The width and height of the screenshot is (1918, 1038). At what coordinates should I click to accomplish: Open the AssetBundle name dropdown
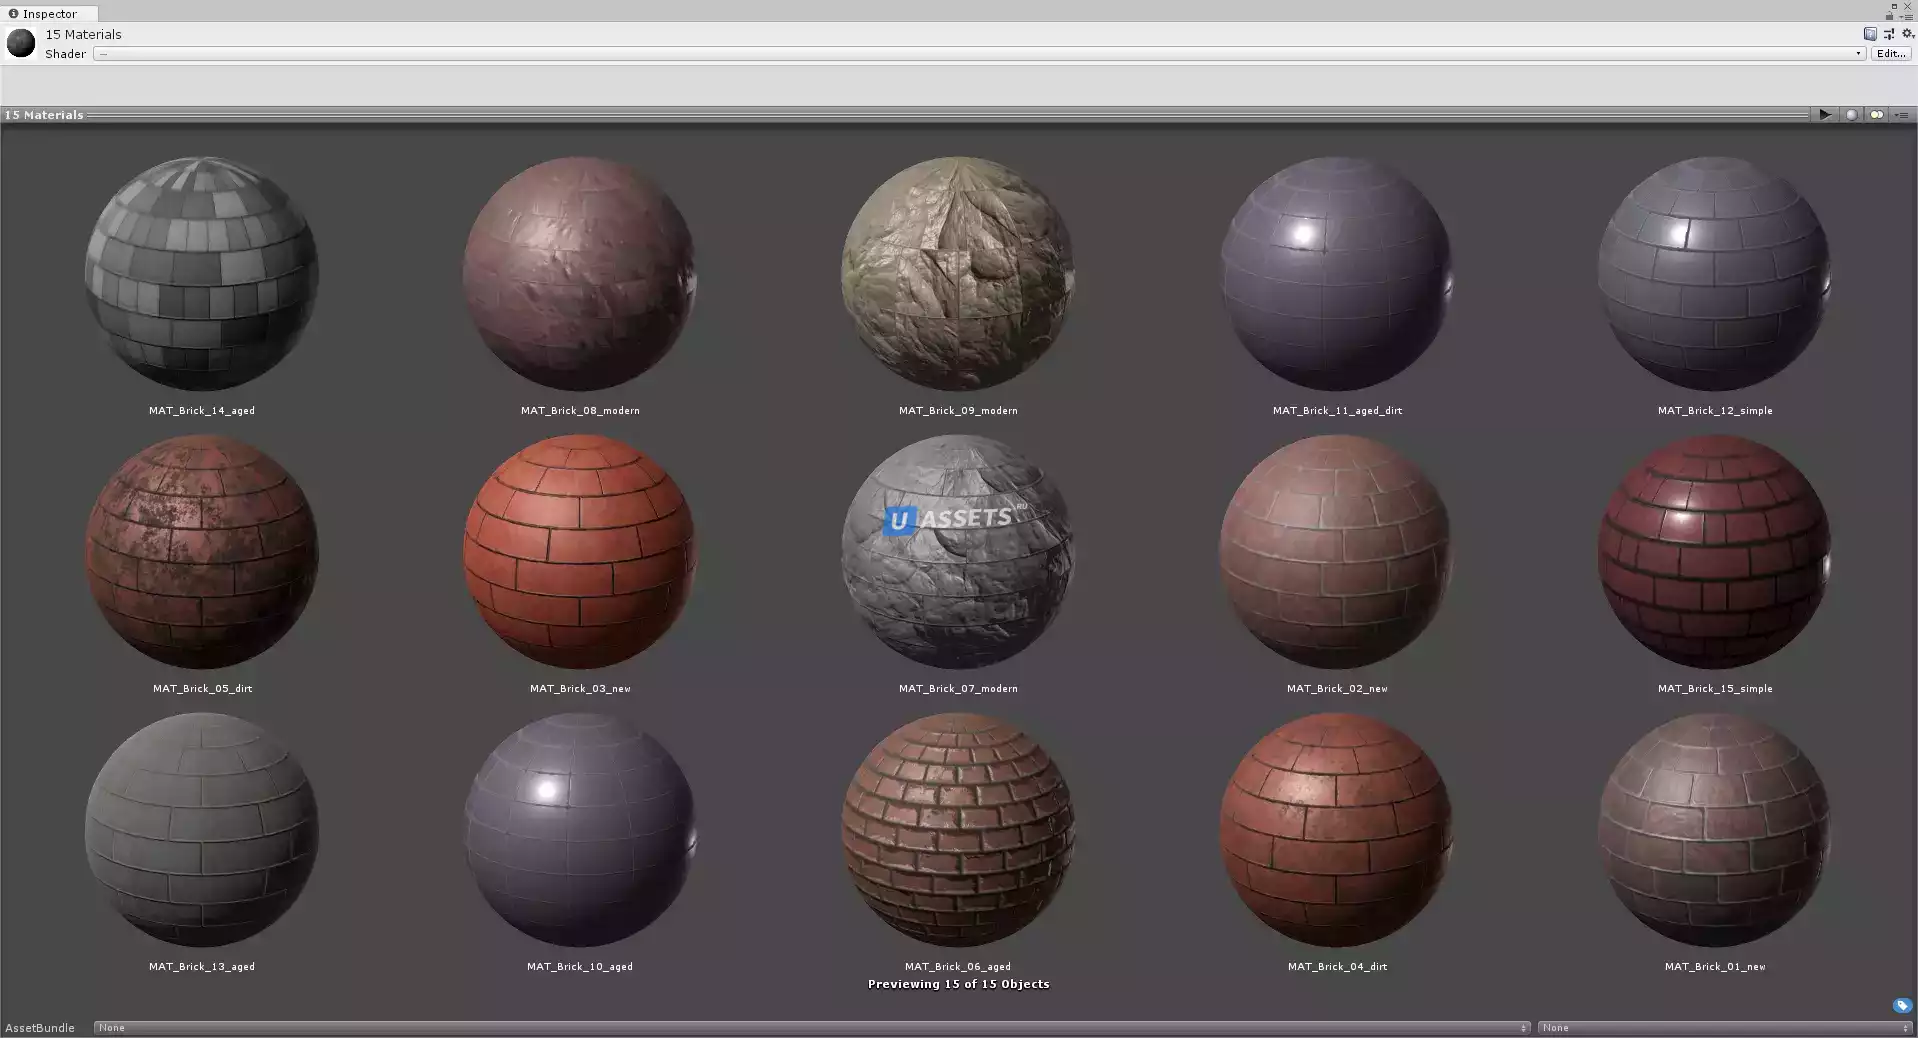tap(812, 1028)
